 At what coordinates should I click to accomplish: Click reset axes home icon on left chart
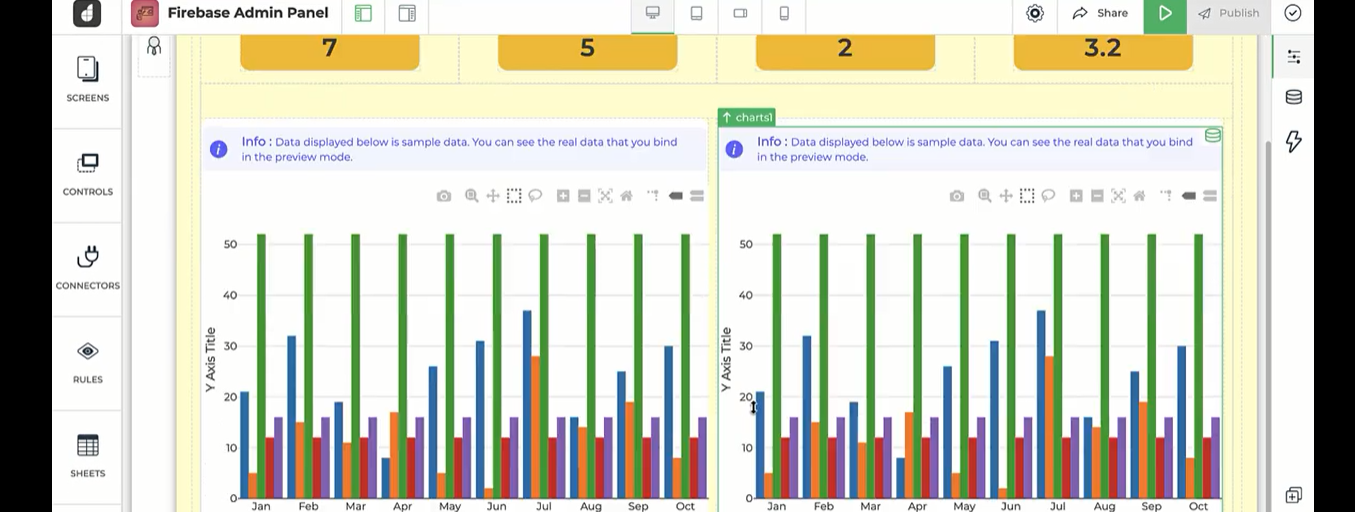(626, 196)
